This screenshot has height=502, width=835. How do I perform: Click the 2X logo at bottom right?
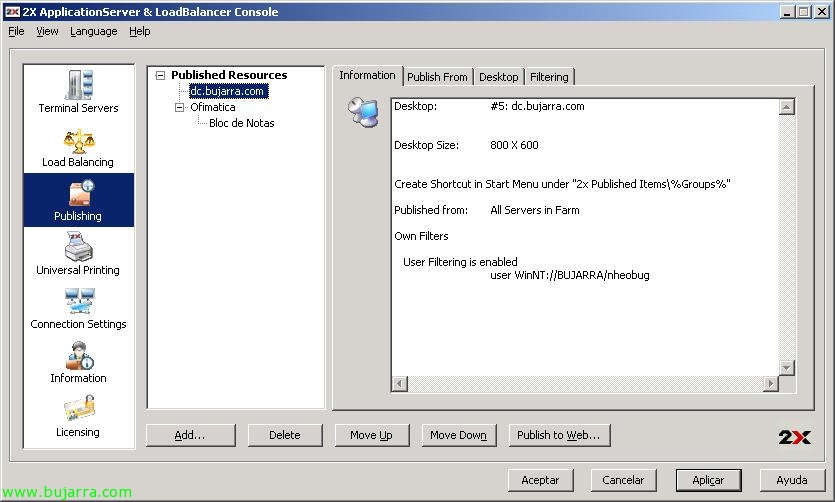(794, 437)
